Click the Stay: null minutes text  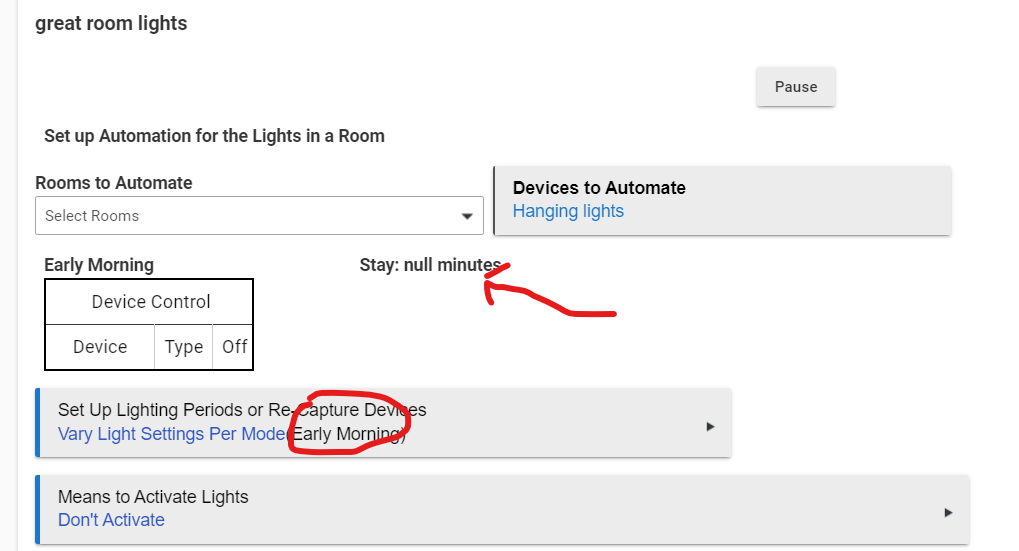point(430,265)
